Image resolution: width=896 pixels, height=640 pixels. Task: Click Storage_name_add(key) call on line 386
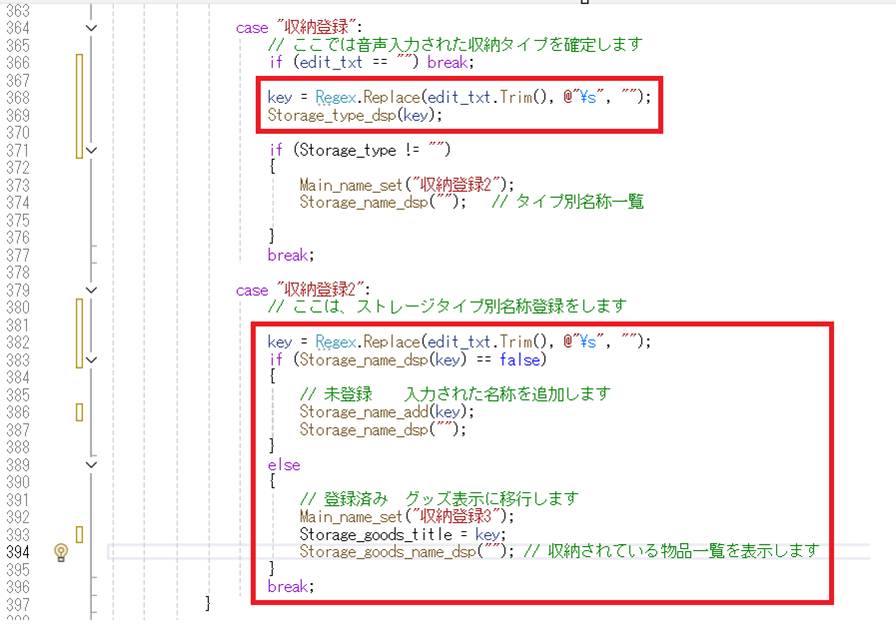381,412
